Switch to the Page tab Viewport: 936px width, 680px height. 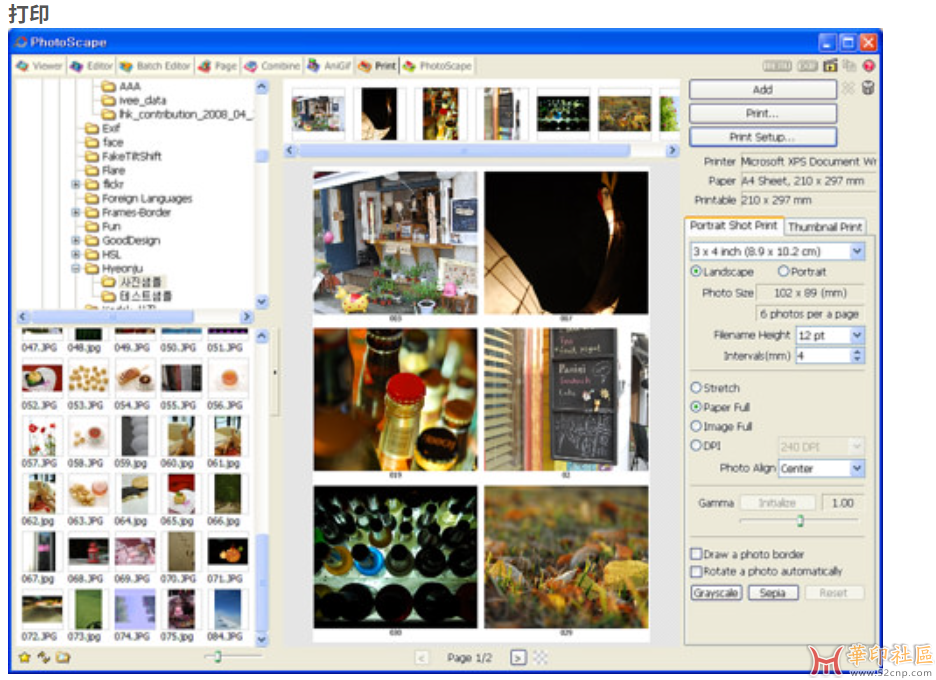click(x=218, y=66)
